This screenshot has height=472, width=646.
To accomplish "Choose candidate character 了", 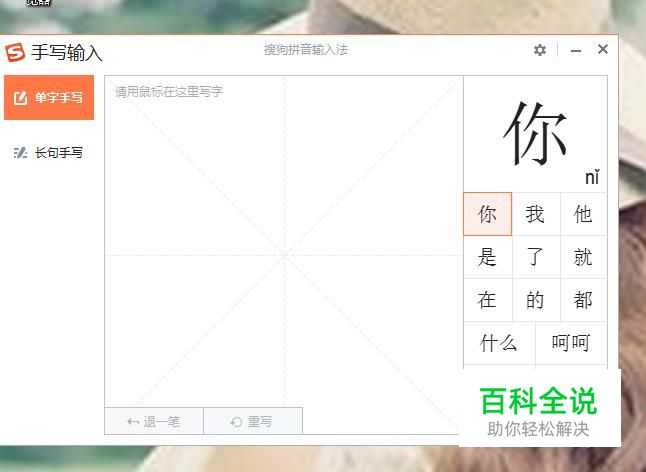I will click(x=536, y=257).
